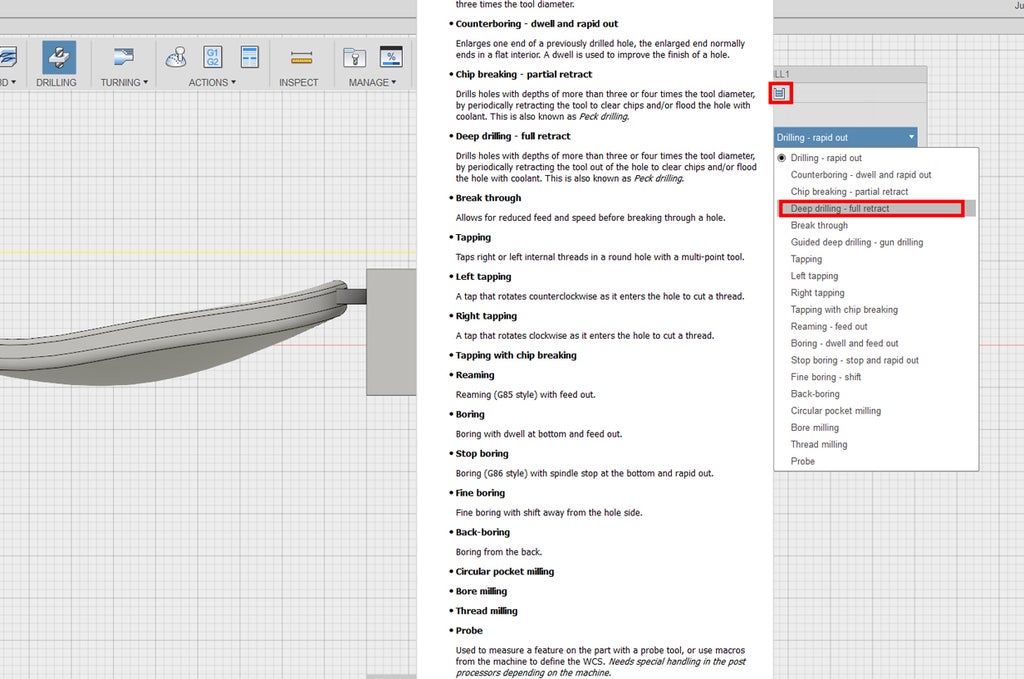
Task: Click text 'Boring from the back.'
Action: 499,552
